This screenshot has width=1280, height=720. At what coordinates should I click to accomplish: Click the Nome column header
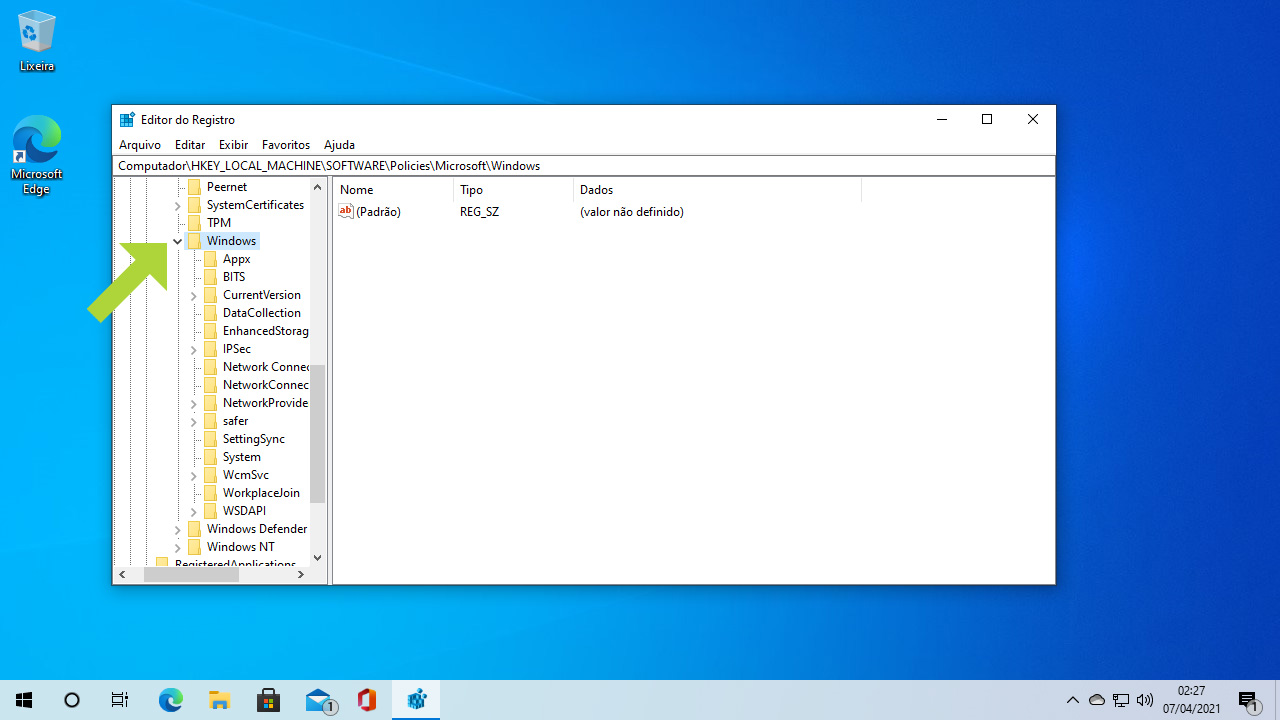point(393,190)
